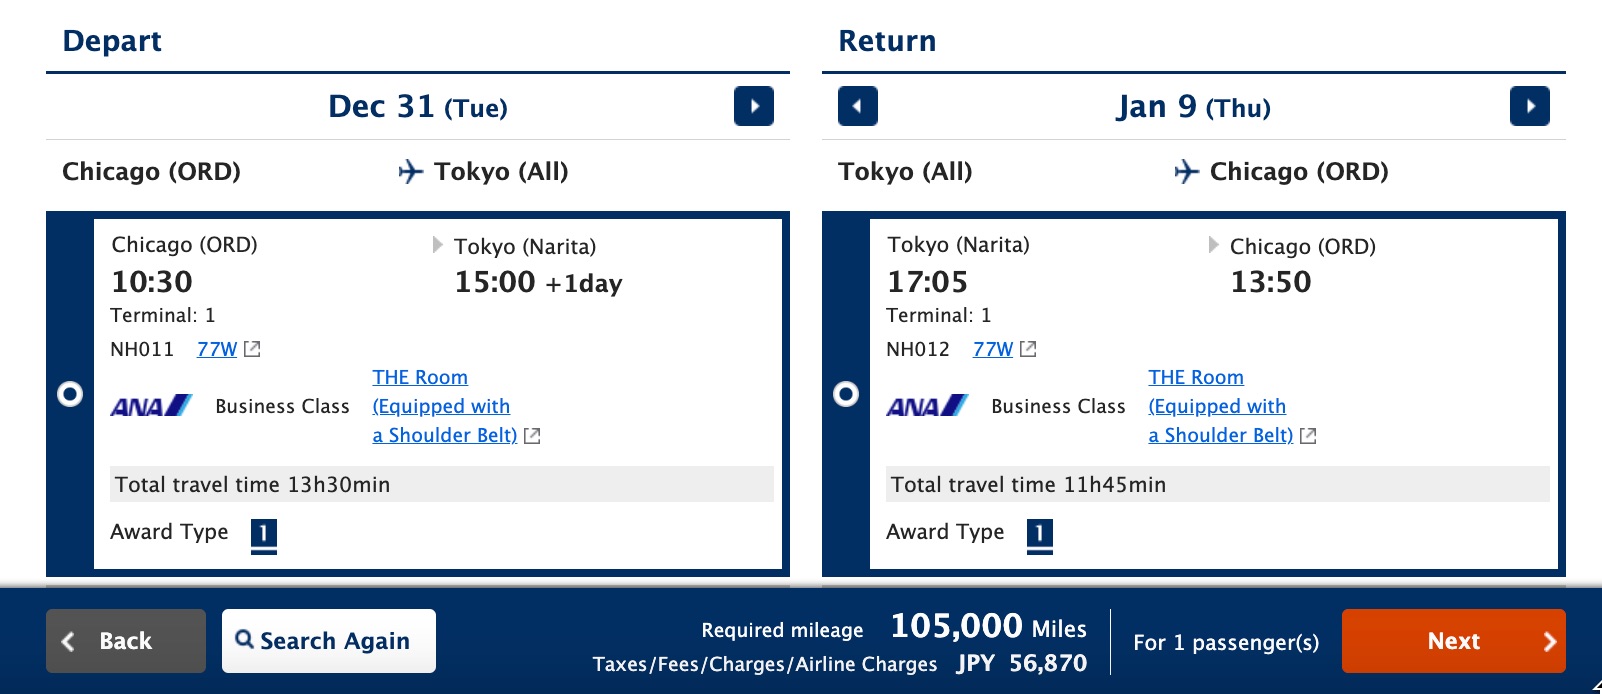Click Search Again to modify the search
The width and height of the screenshot is (1602, 694).
tap(329, 640)
